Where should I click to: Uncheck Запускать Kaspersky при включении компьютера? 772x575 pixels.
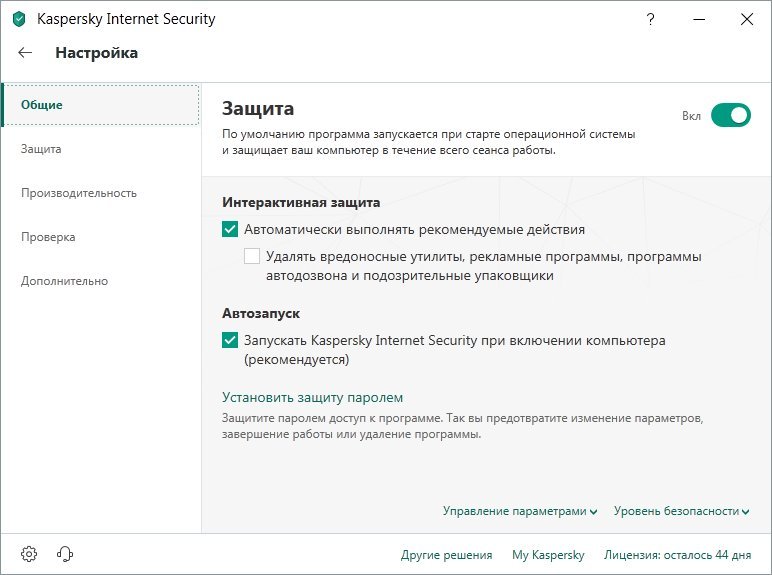(x=230, y=340)
